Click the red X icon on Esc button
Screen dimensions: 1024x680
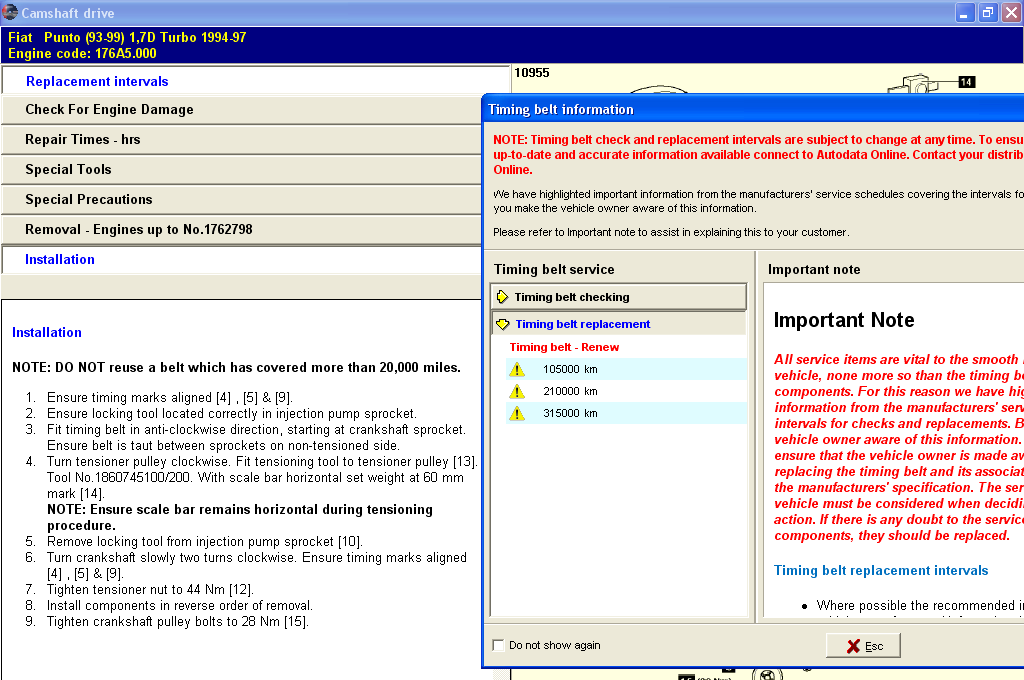tap(853, 646)
